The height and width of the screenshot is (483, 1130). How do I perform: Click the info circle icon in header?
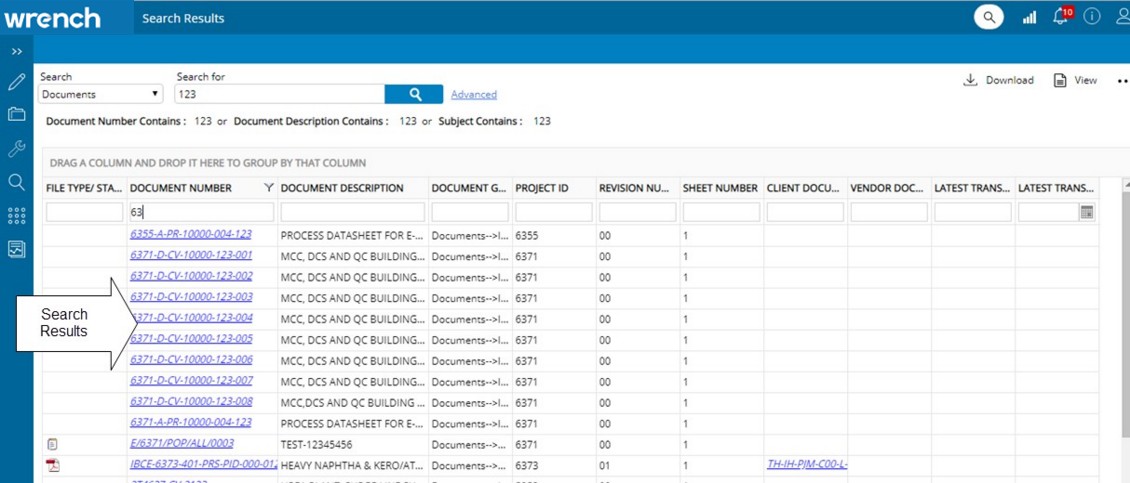1092,17
